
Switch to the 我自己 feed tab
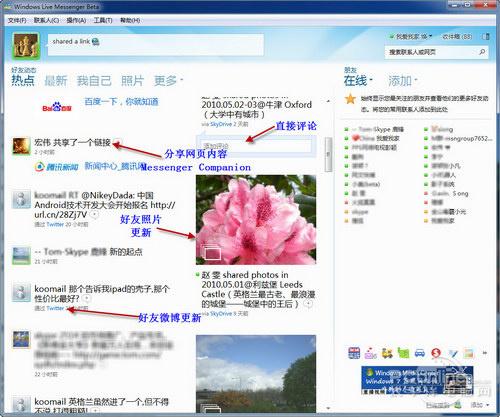94,80
